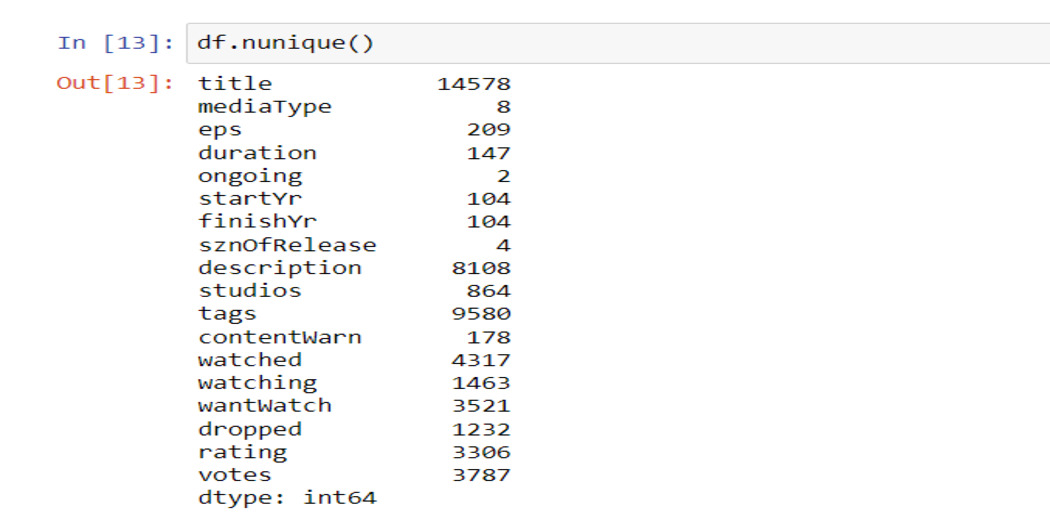
Task: Click the dtype: int64 line
Action: tap(287, 497)
